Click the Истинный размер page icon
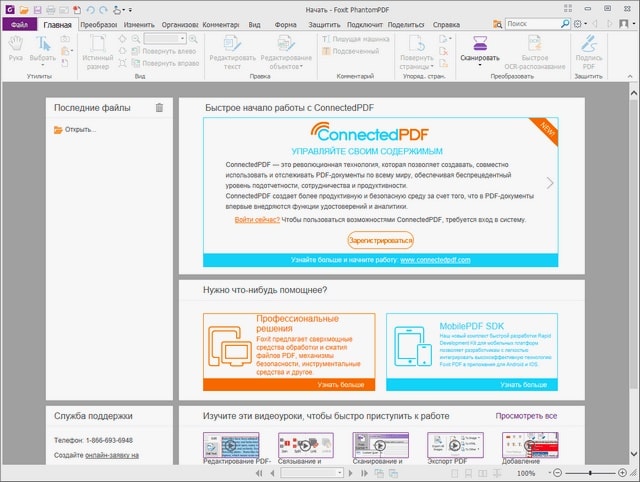Viewport: 640px width, 482px height. click(98, 52)
